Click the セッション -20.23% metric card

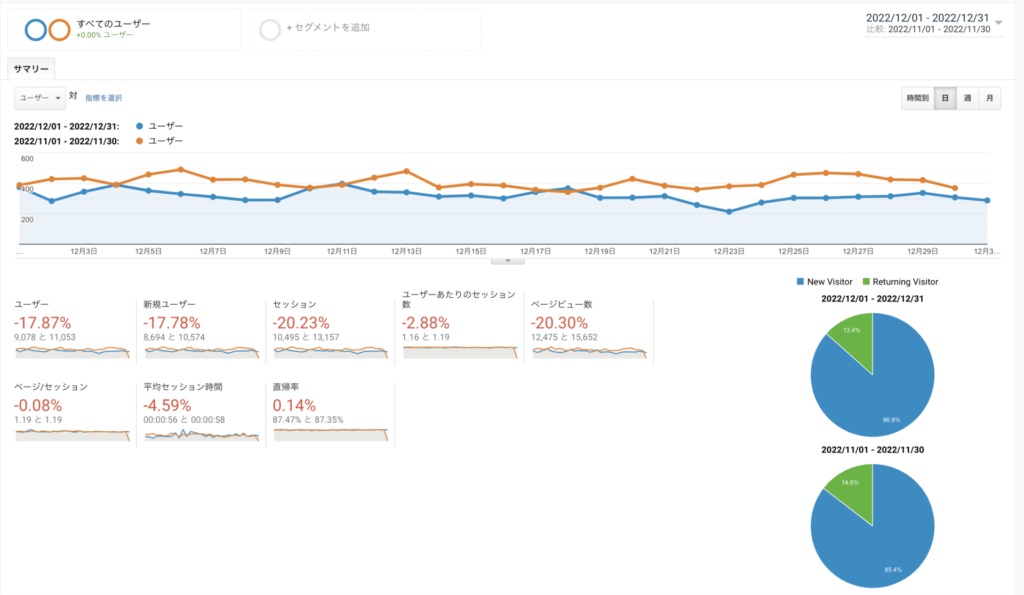pyautogui.click(x=330, y=330)
